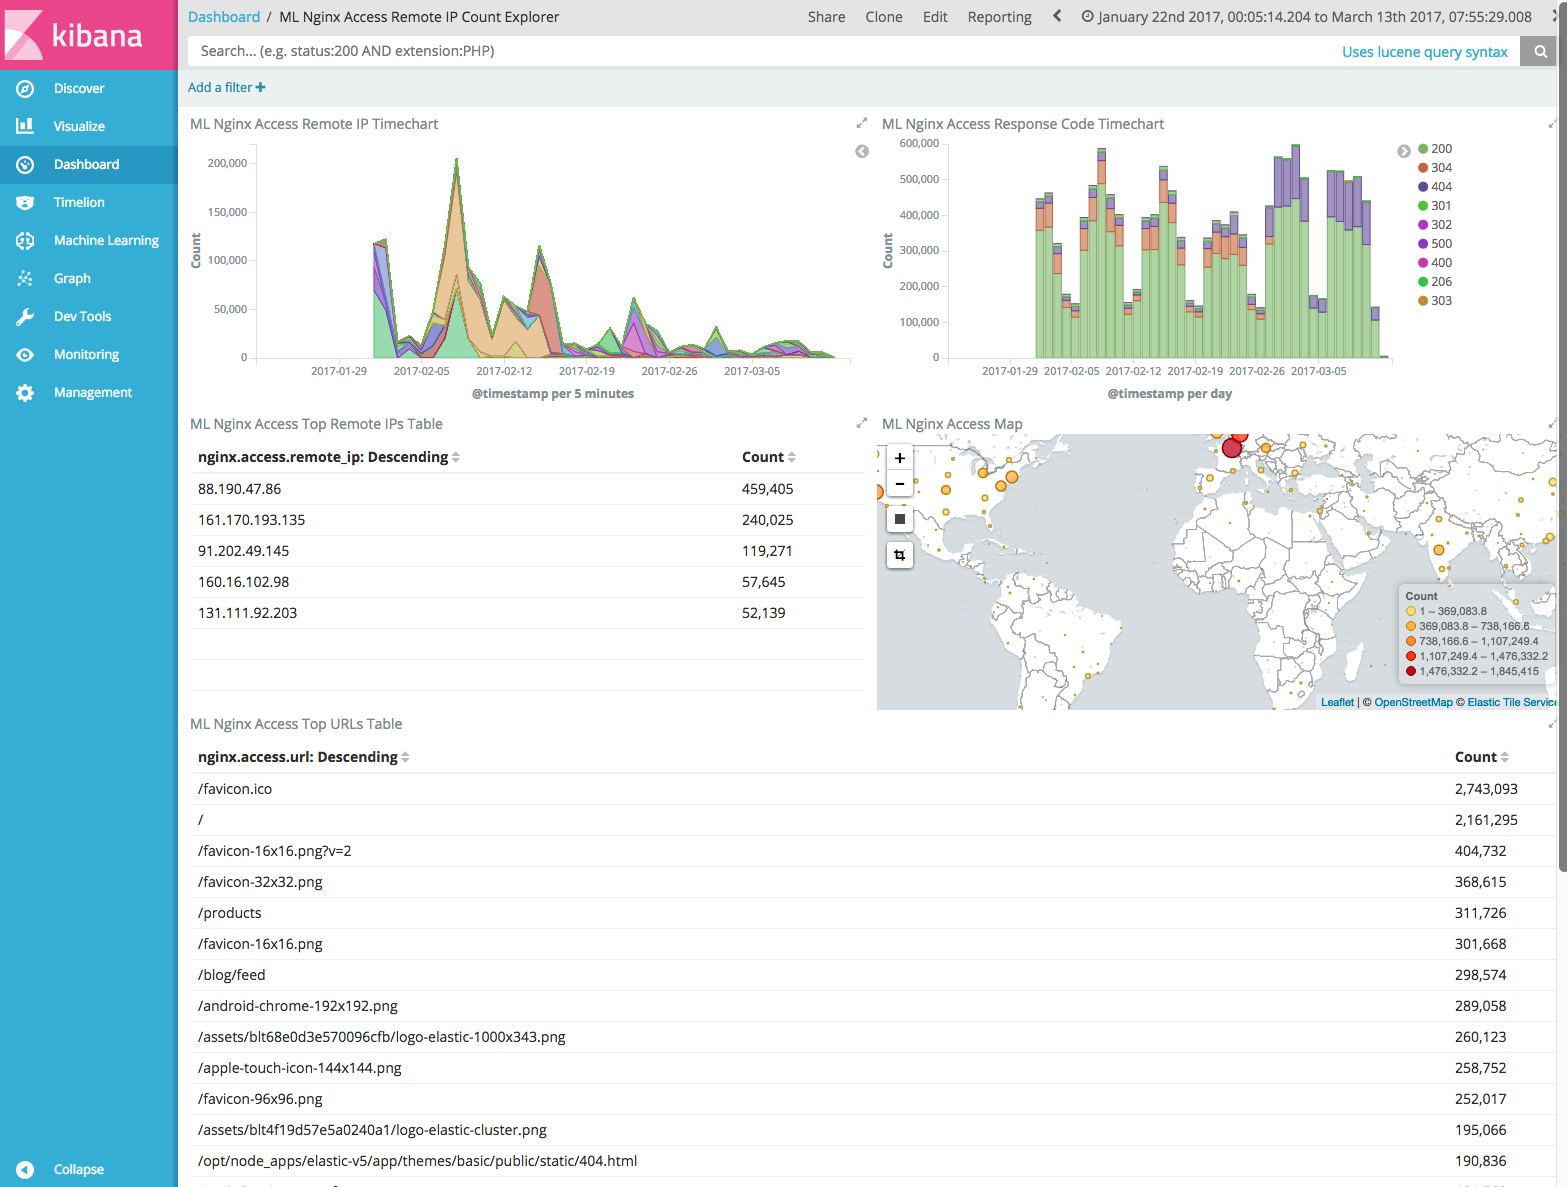This screenshot has width=1567, height=1187.
Task: Click /android-chrome-192x192.png URL row
Action: (873, 1006)
